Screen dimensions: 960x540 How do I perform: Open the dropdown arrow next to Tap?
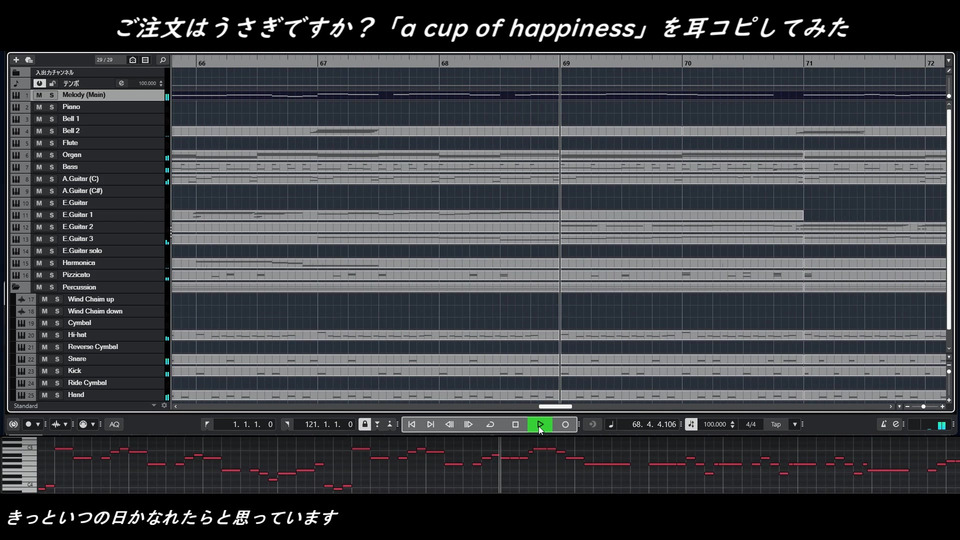tap(795, 424)
